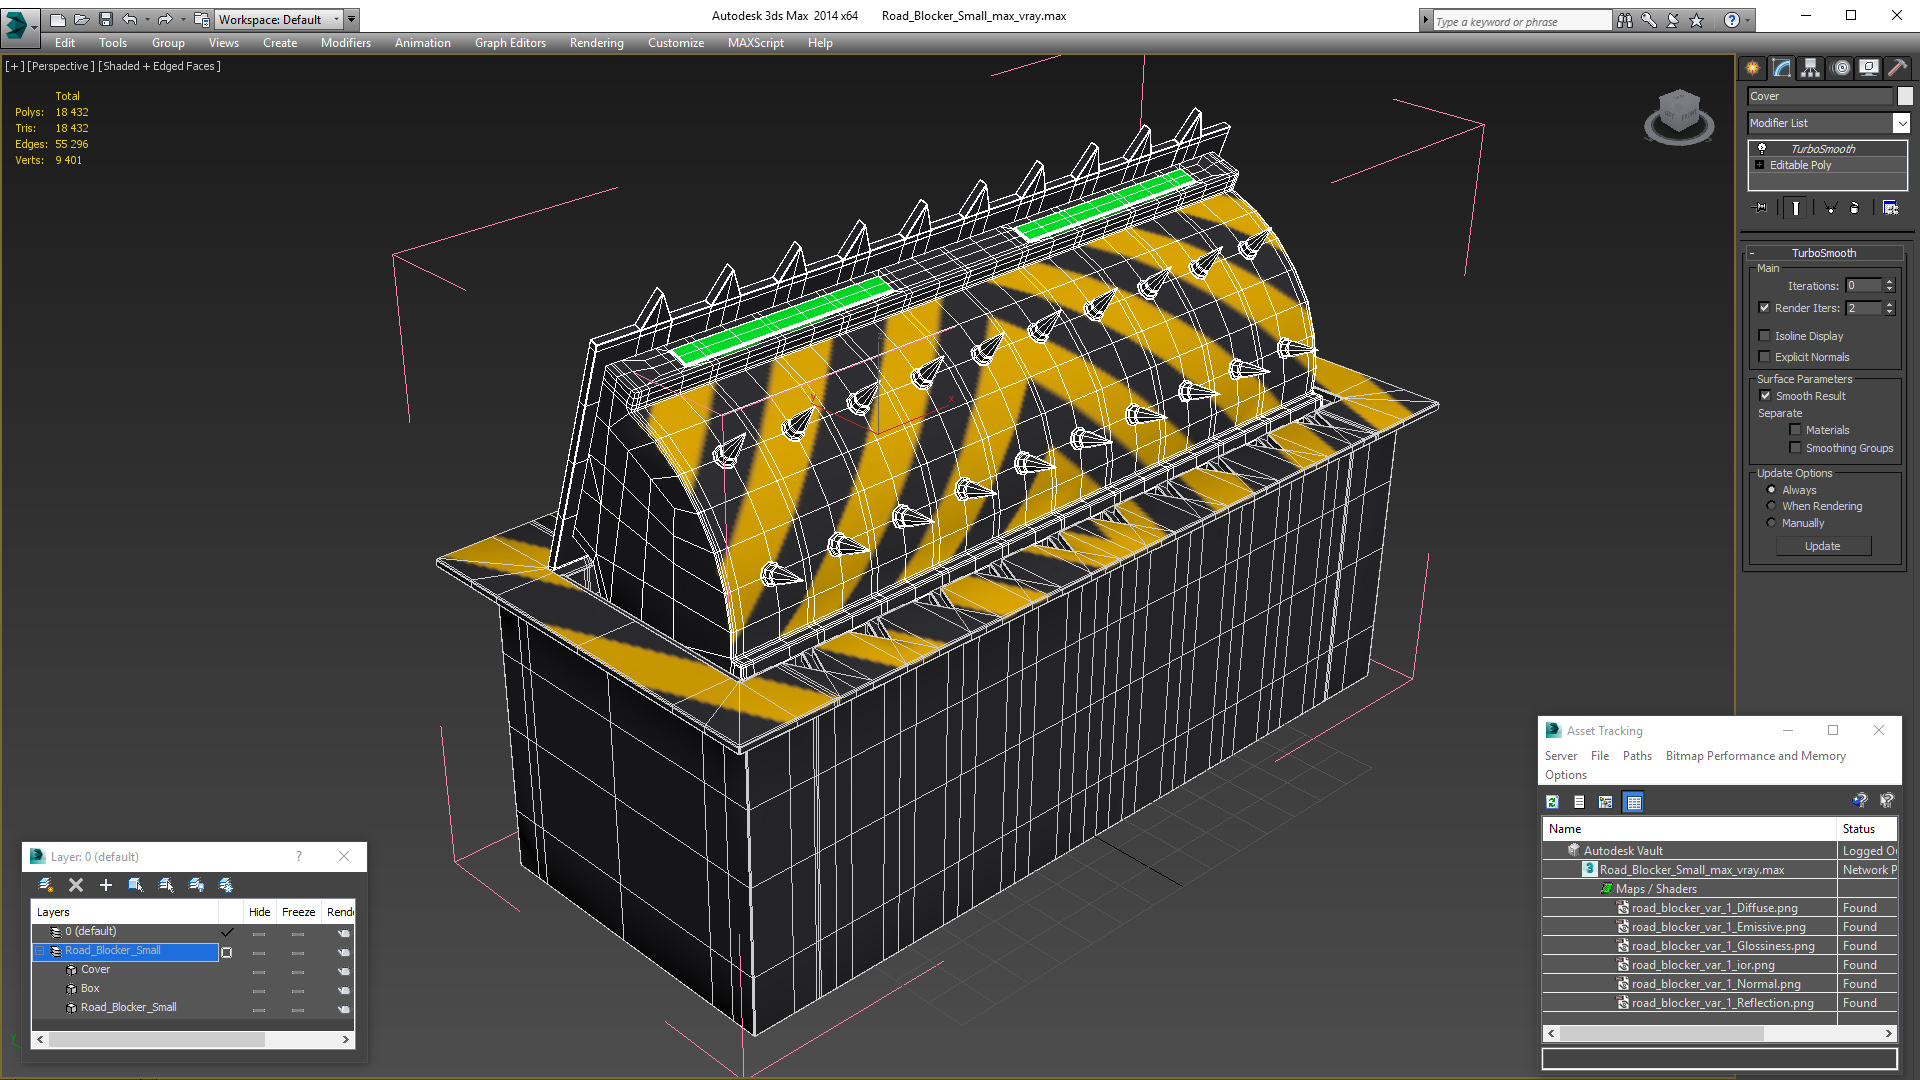Expand Editable Poly sub-object levels
The image size is (1920, 1080).
pos(1760,165)
